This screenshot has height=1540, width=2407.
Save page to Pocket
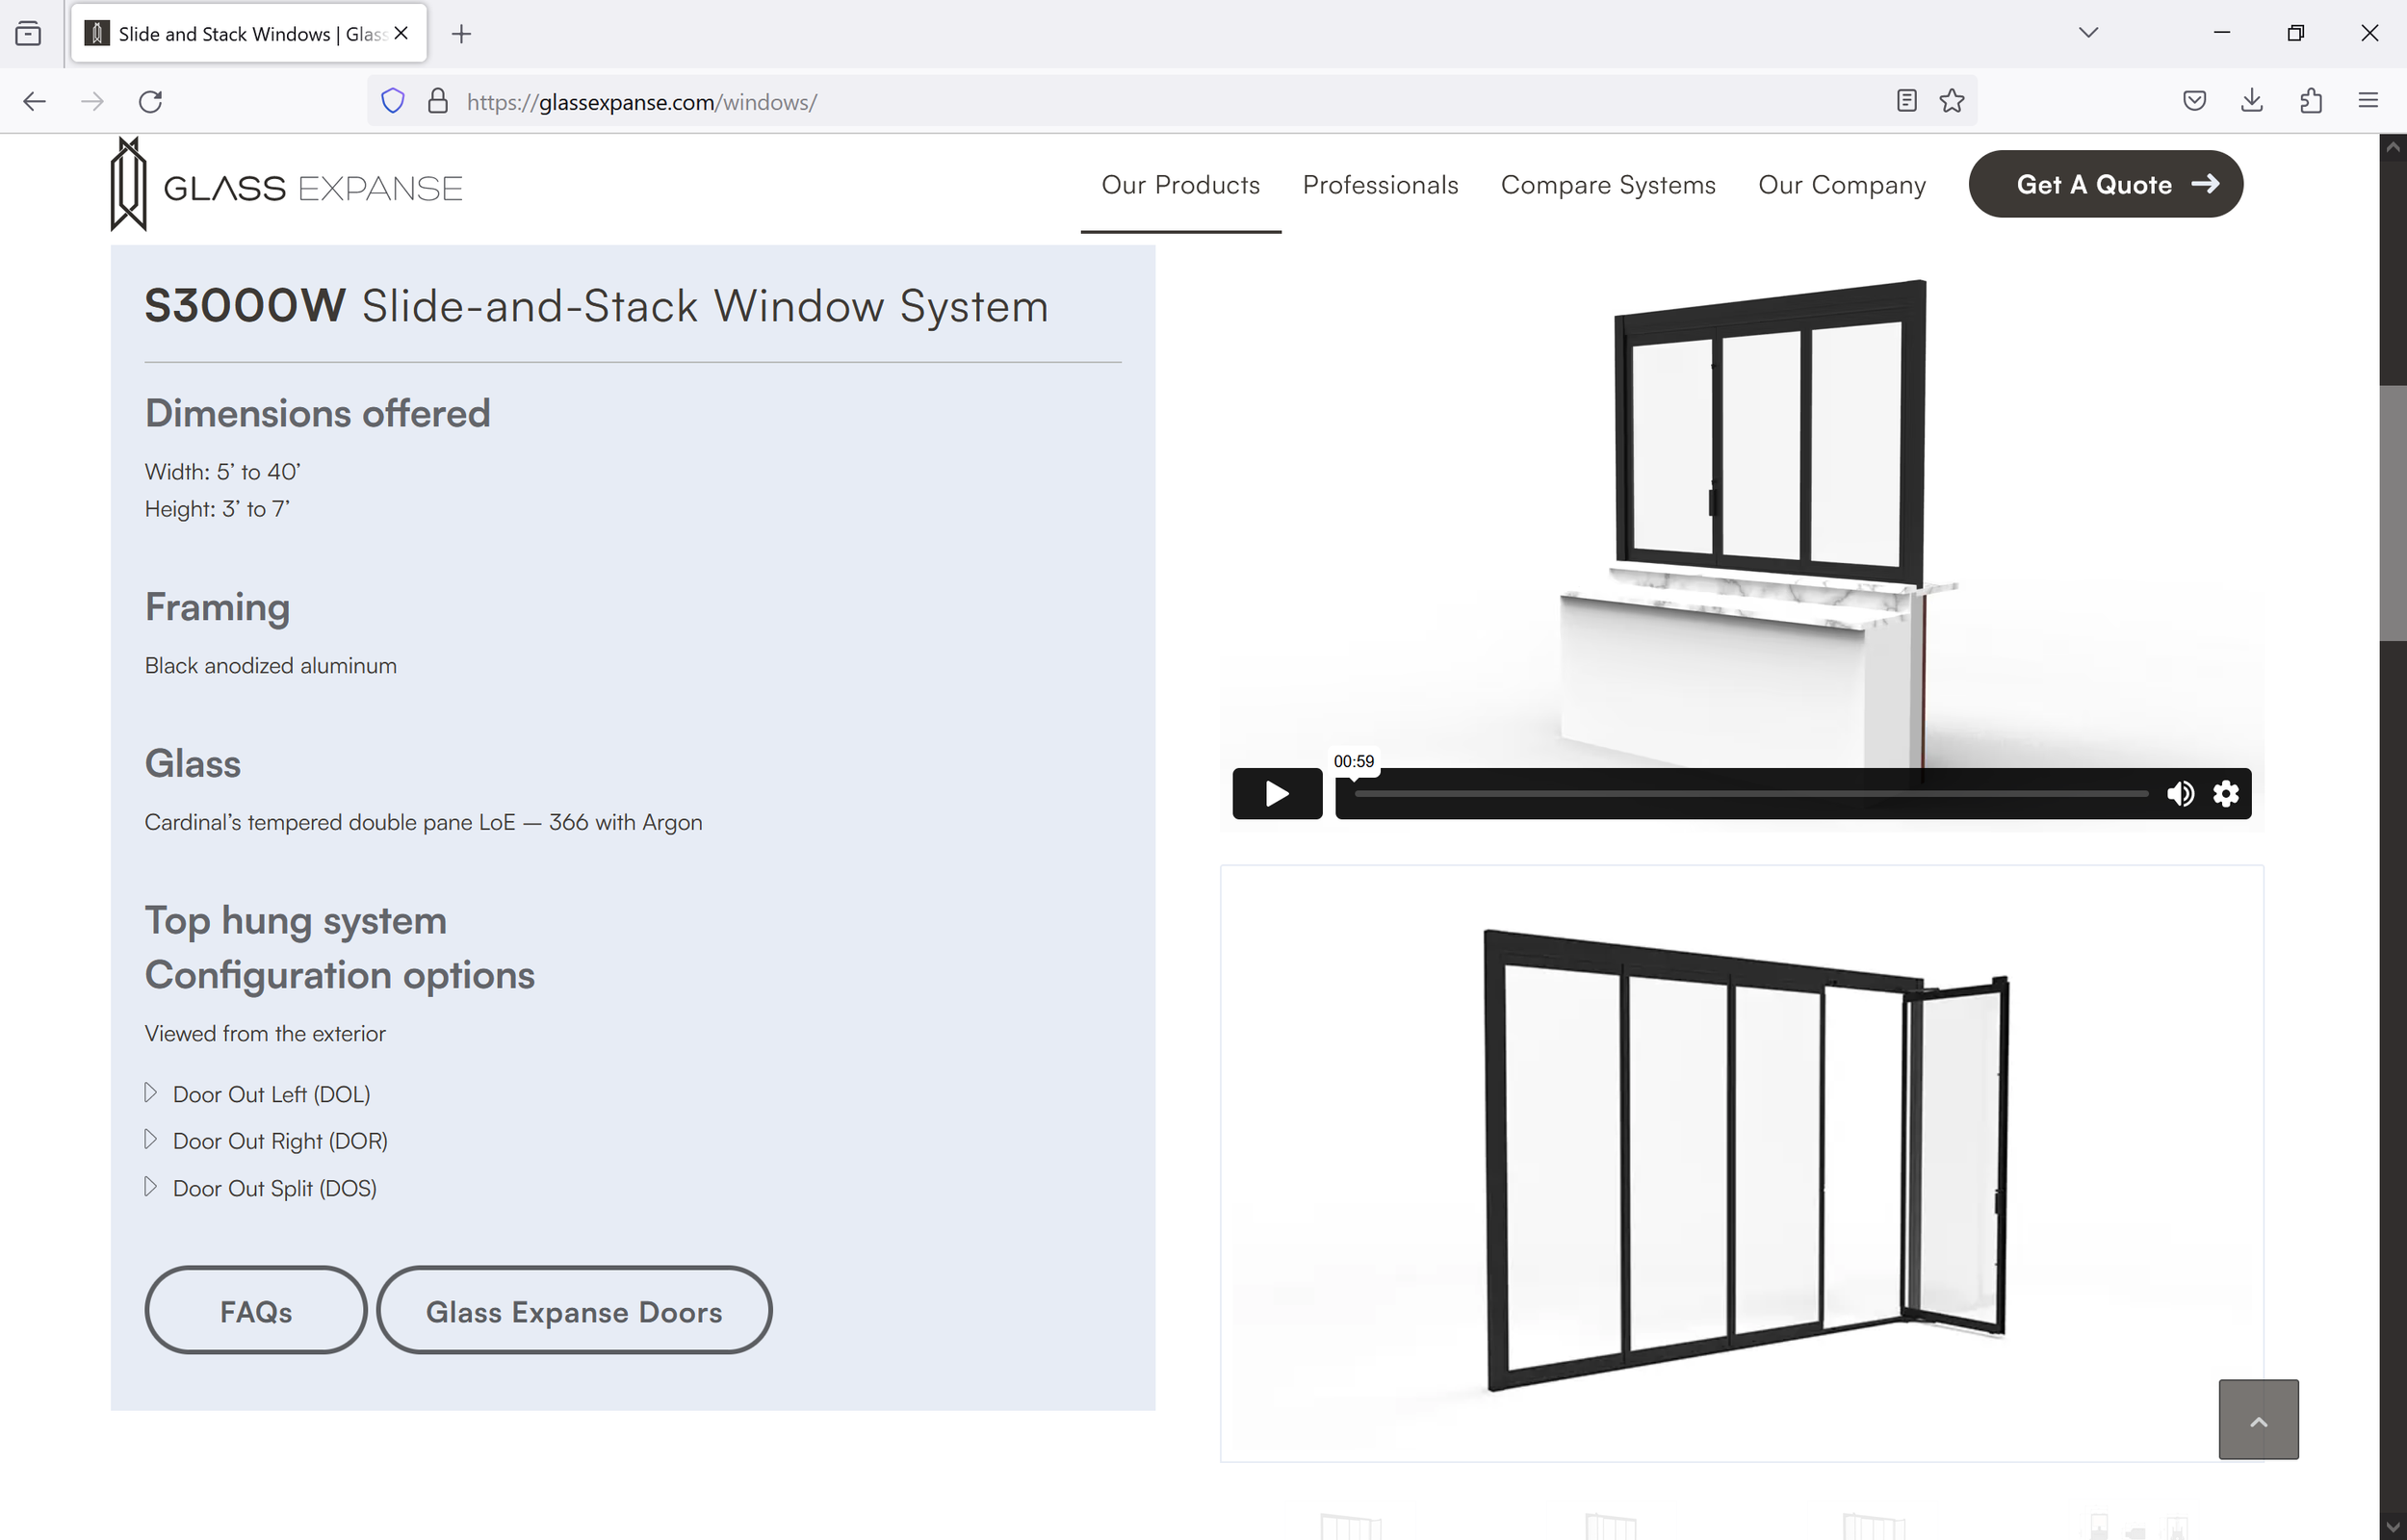(2194, 101)
